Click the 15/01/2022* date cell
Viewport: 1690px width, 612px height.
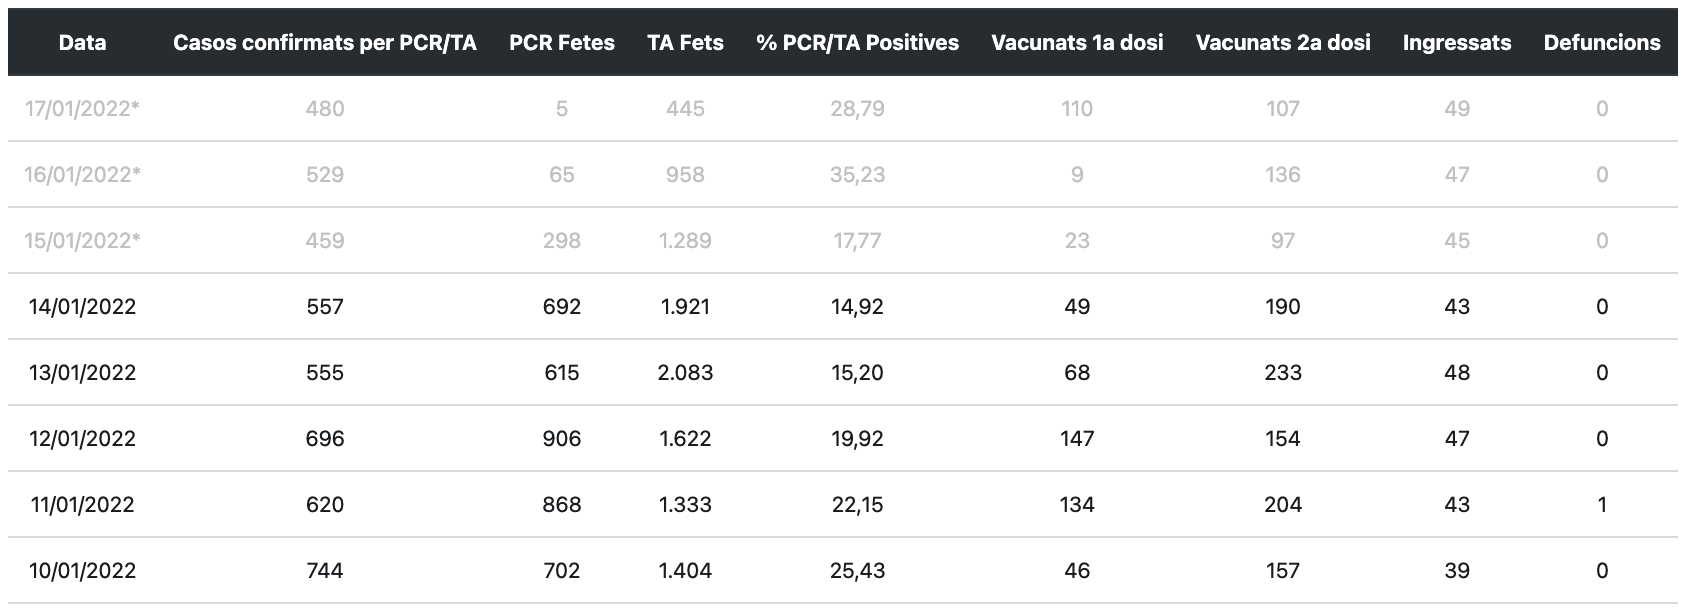click(x=82, y=241)
